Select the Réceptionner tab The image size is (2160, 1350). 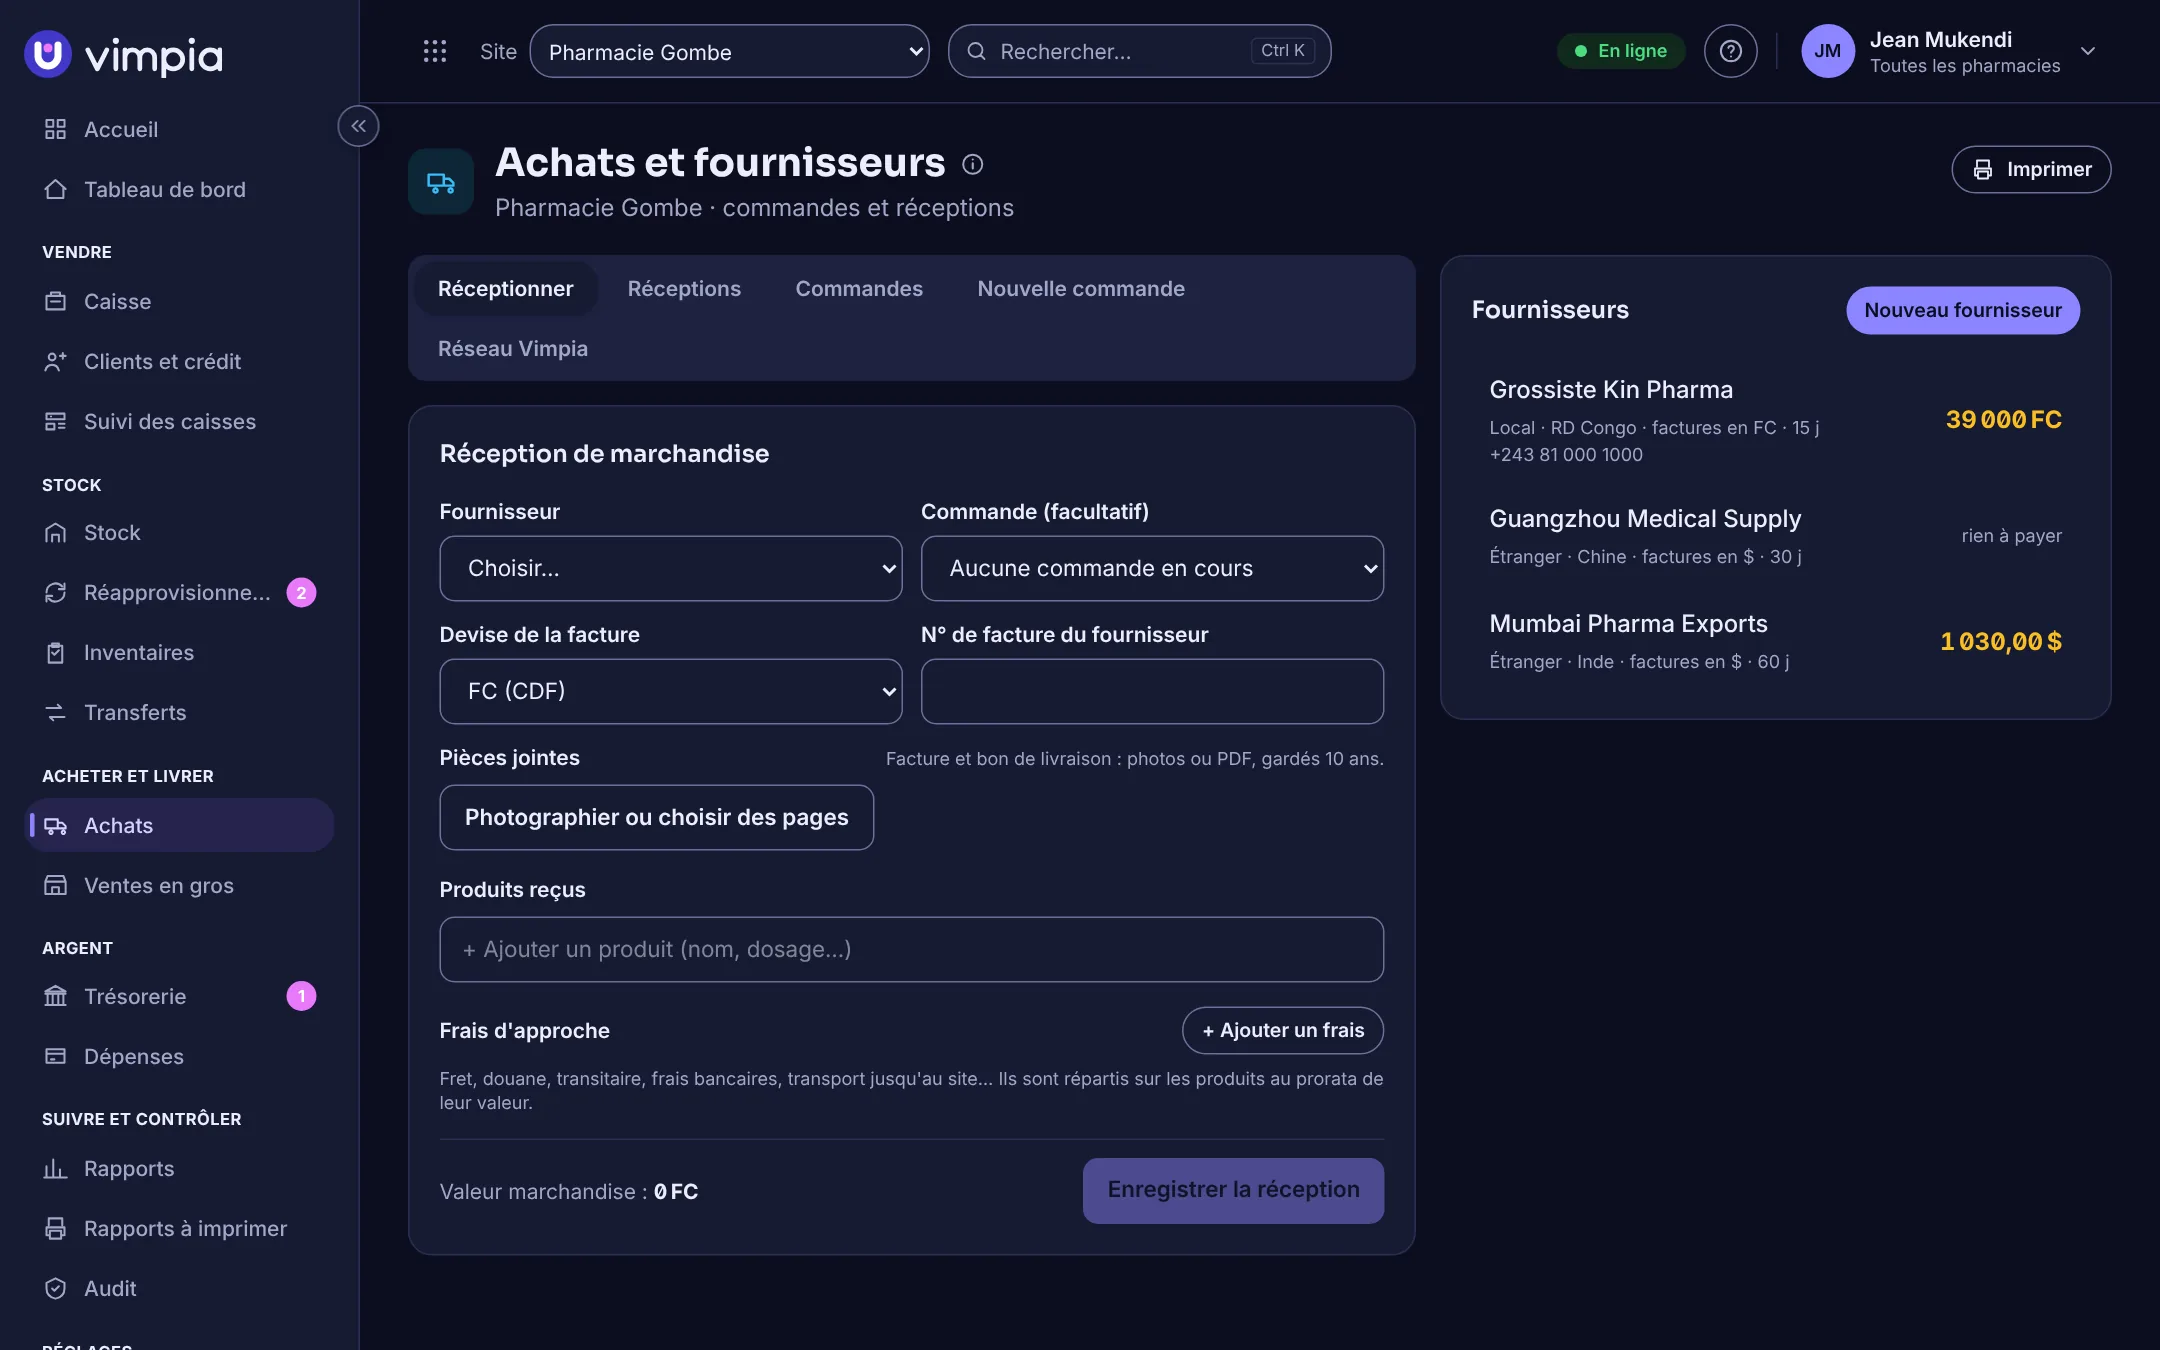click(505, 288)
